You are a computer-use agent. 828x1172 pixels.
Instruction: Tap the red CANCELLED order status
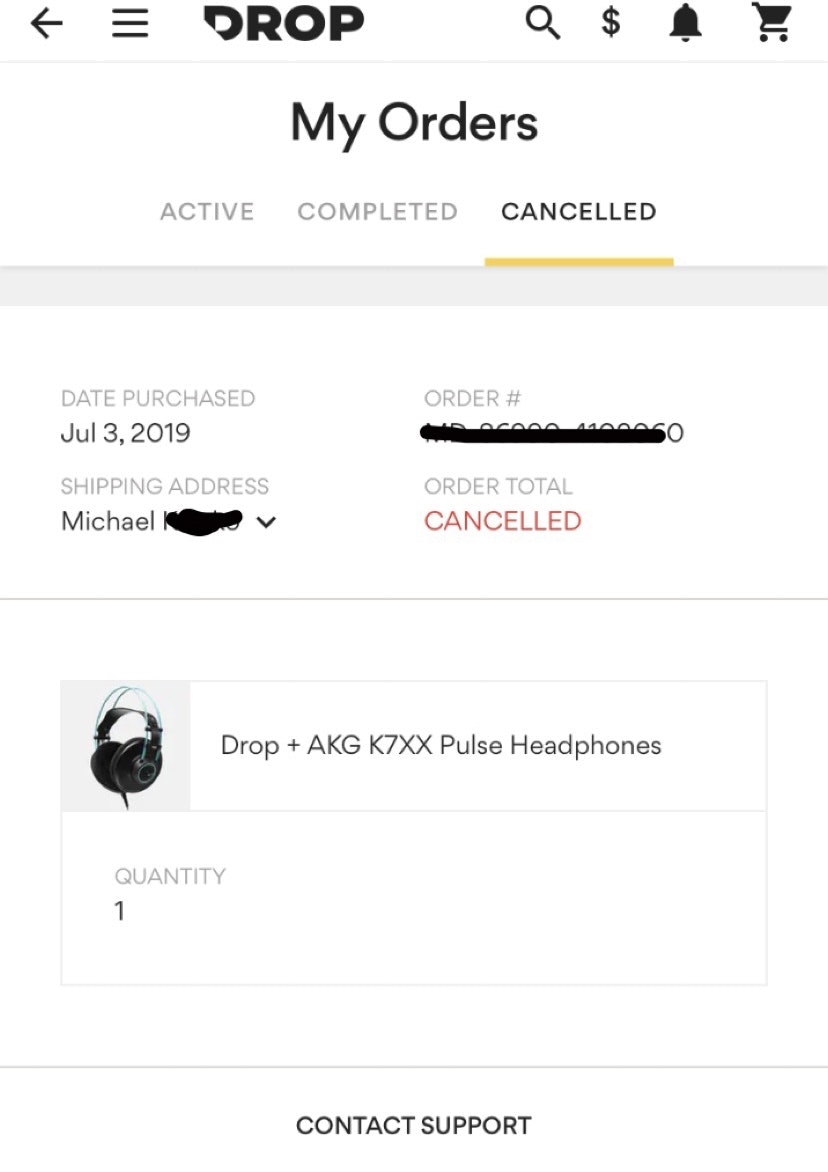502,521
